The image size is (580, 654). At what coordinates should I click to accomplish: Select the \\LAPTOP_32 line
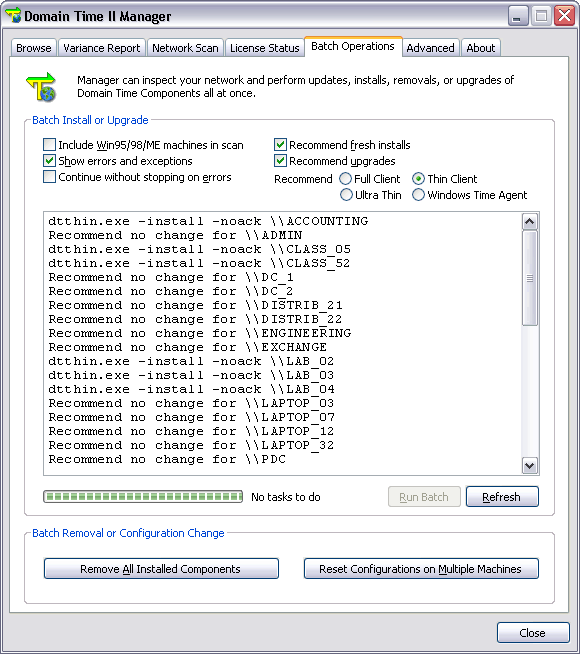point(191,445)
